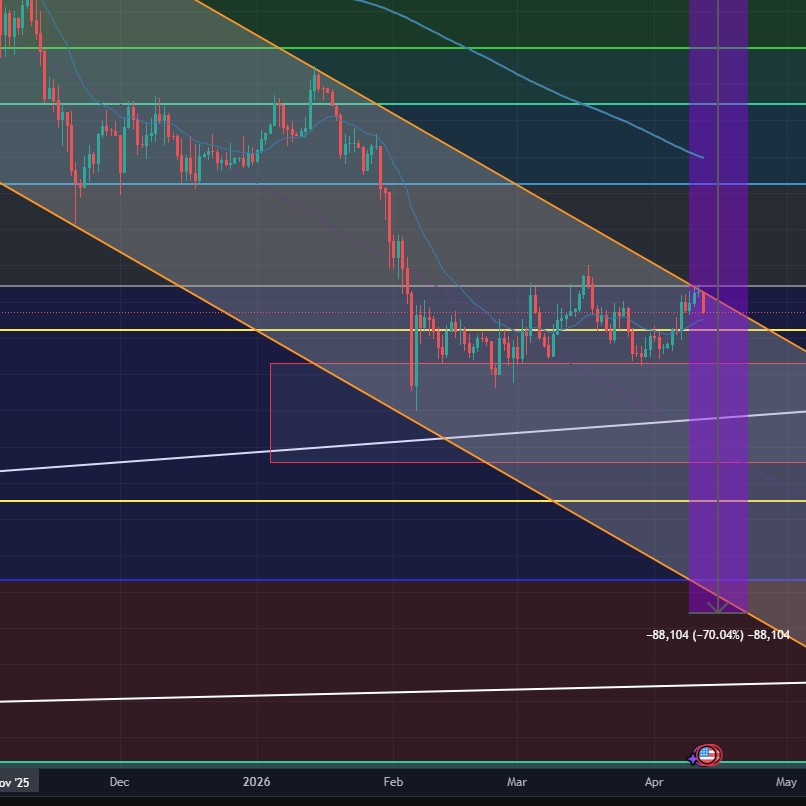The height and width of the screenshot is (806, 806).
Task: Click the Dec label on the time axis
Action: [x=119, y=782]
